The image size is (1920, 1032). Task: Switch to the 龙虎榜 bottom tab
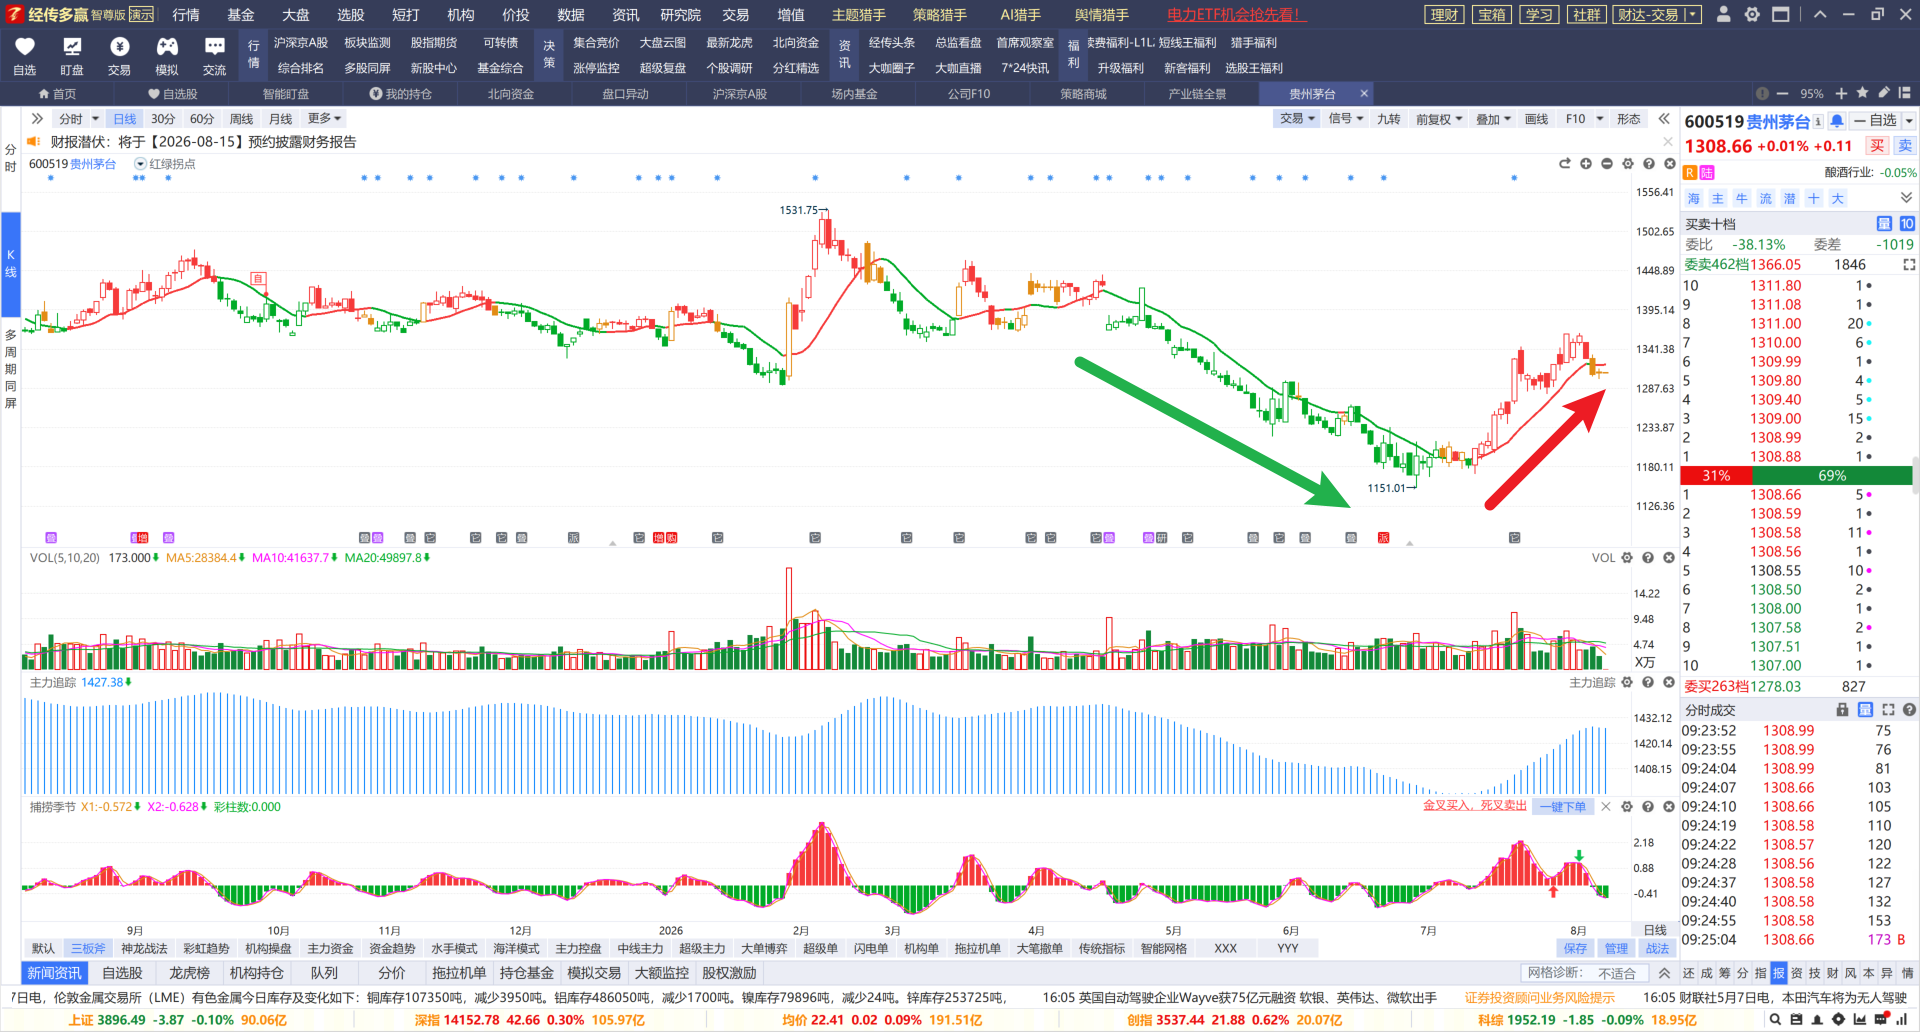coord(189,973)
